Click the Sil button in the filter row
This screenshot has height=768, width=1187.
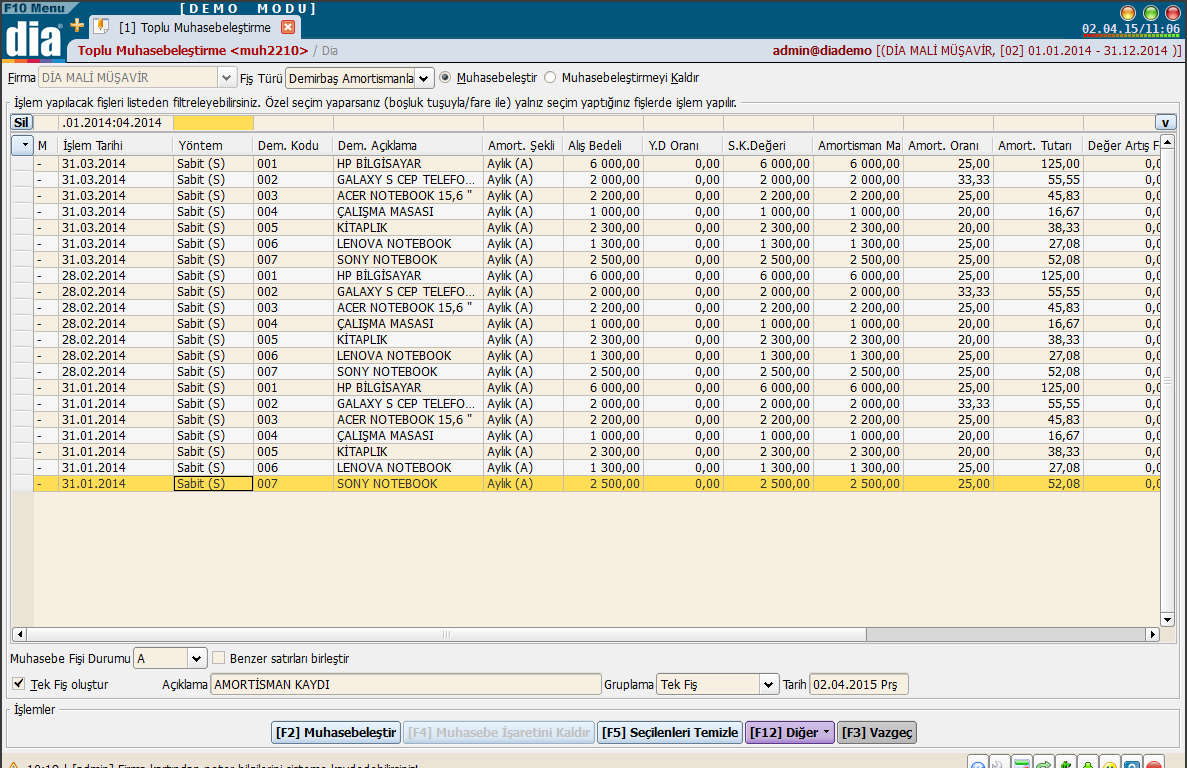click(21, 123)
